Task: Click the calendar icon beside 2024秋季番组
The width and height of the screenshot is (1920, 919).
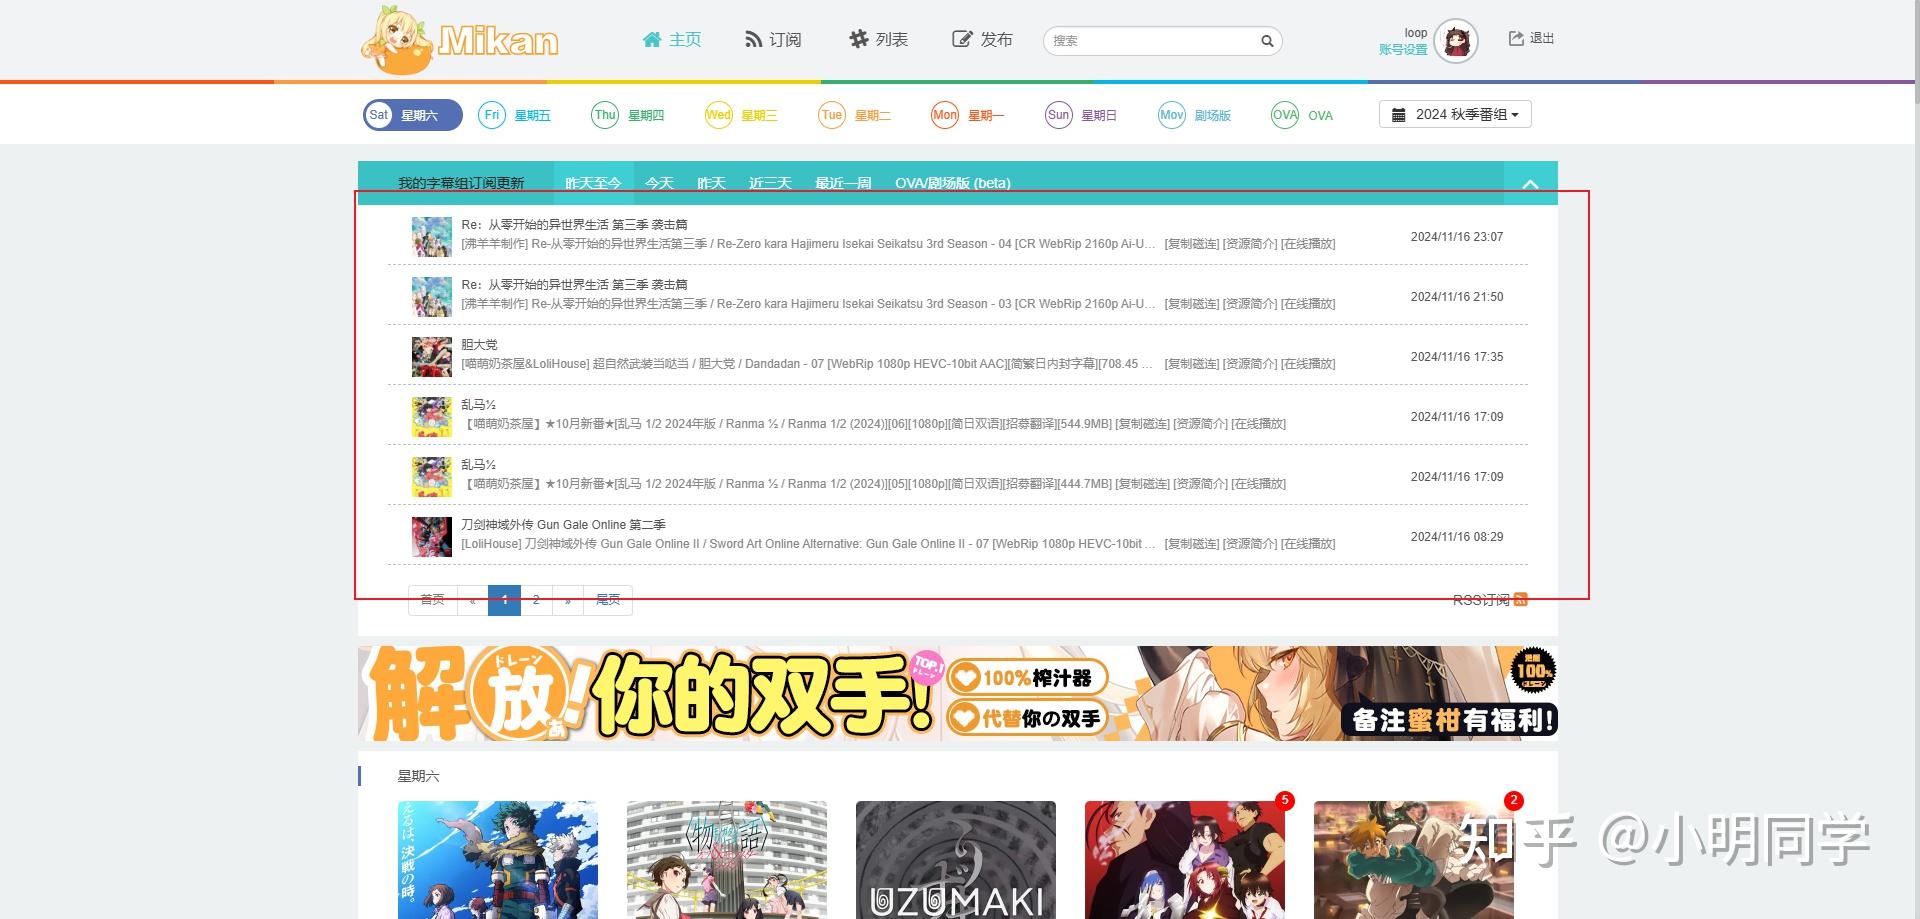Action: 1398,113
